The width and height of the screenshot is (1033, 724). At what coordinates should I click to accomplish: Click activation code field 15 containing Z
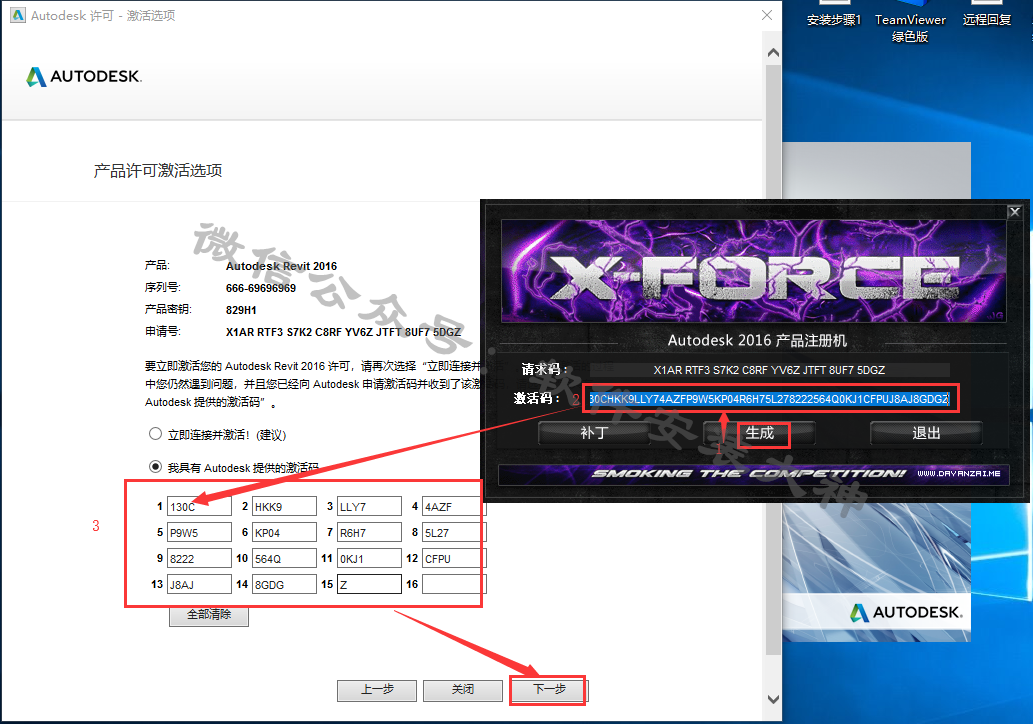369,584
